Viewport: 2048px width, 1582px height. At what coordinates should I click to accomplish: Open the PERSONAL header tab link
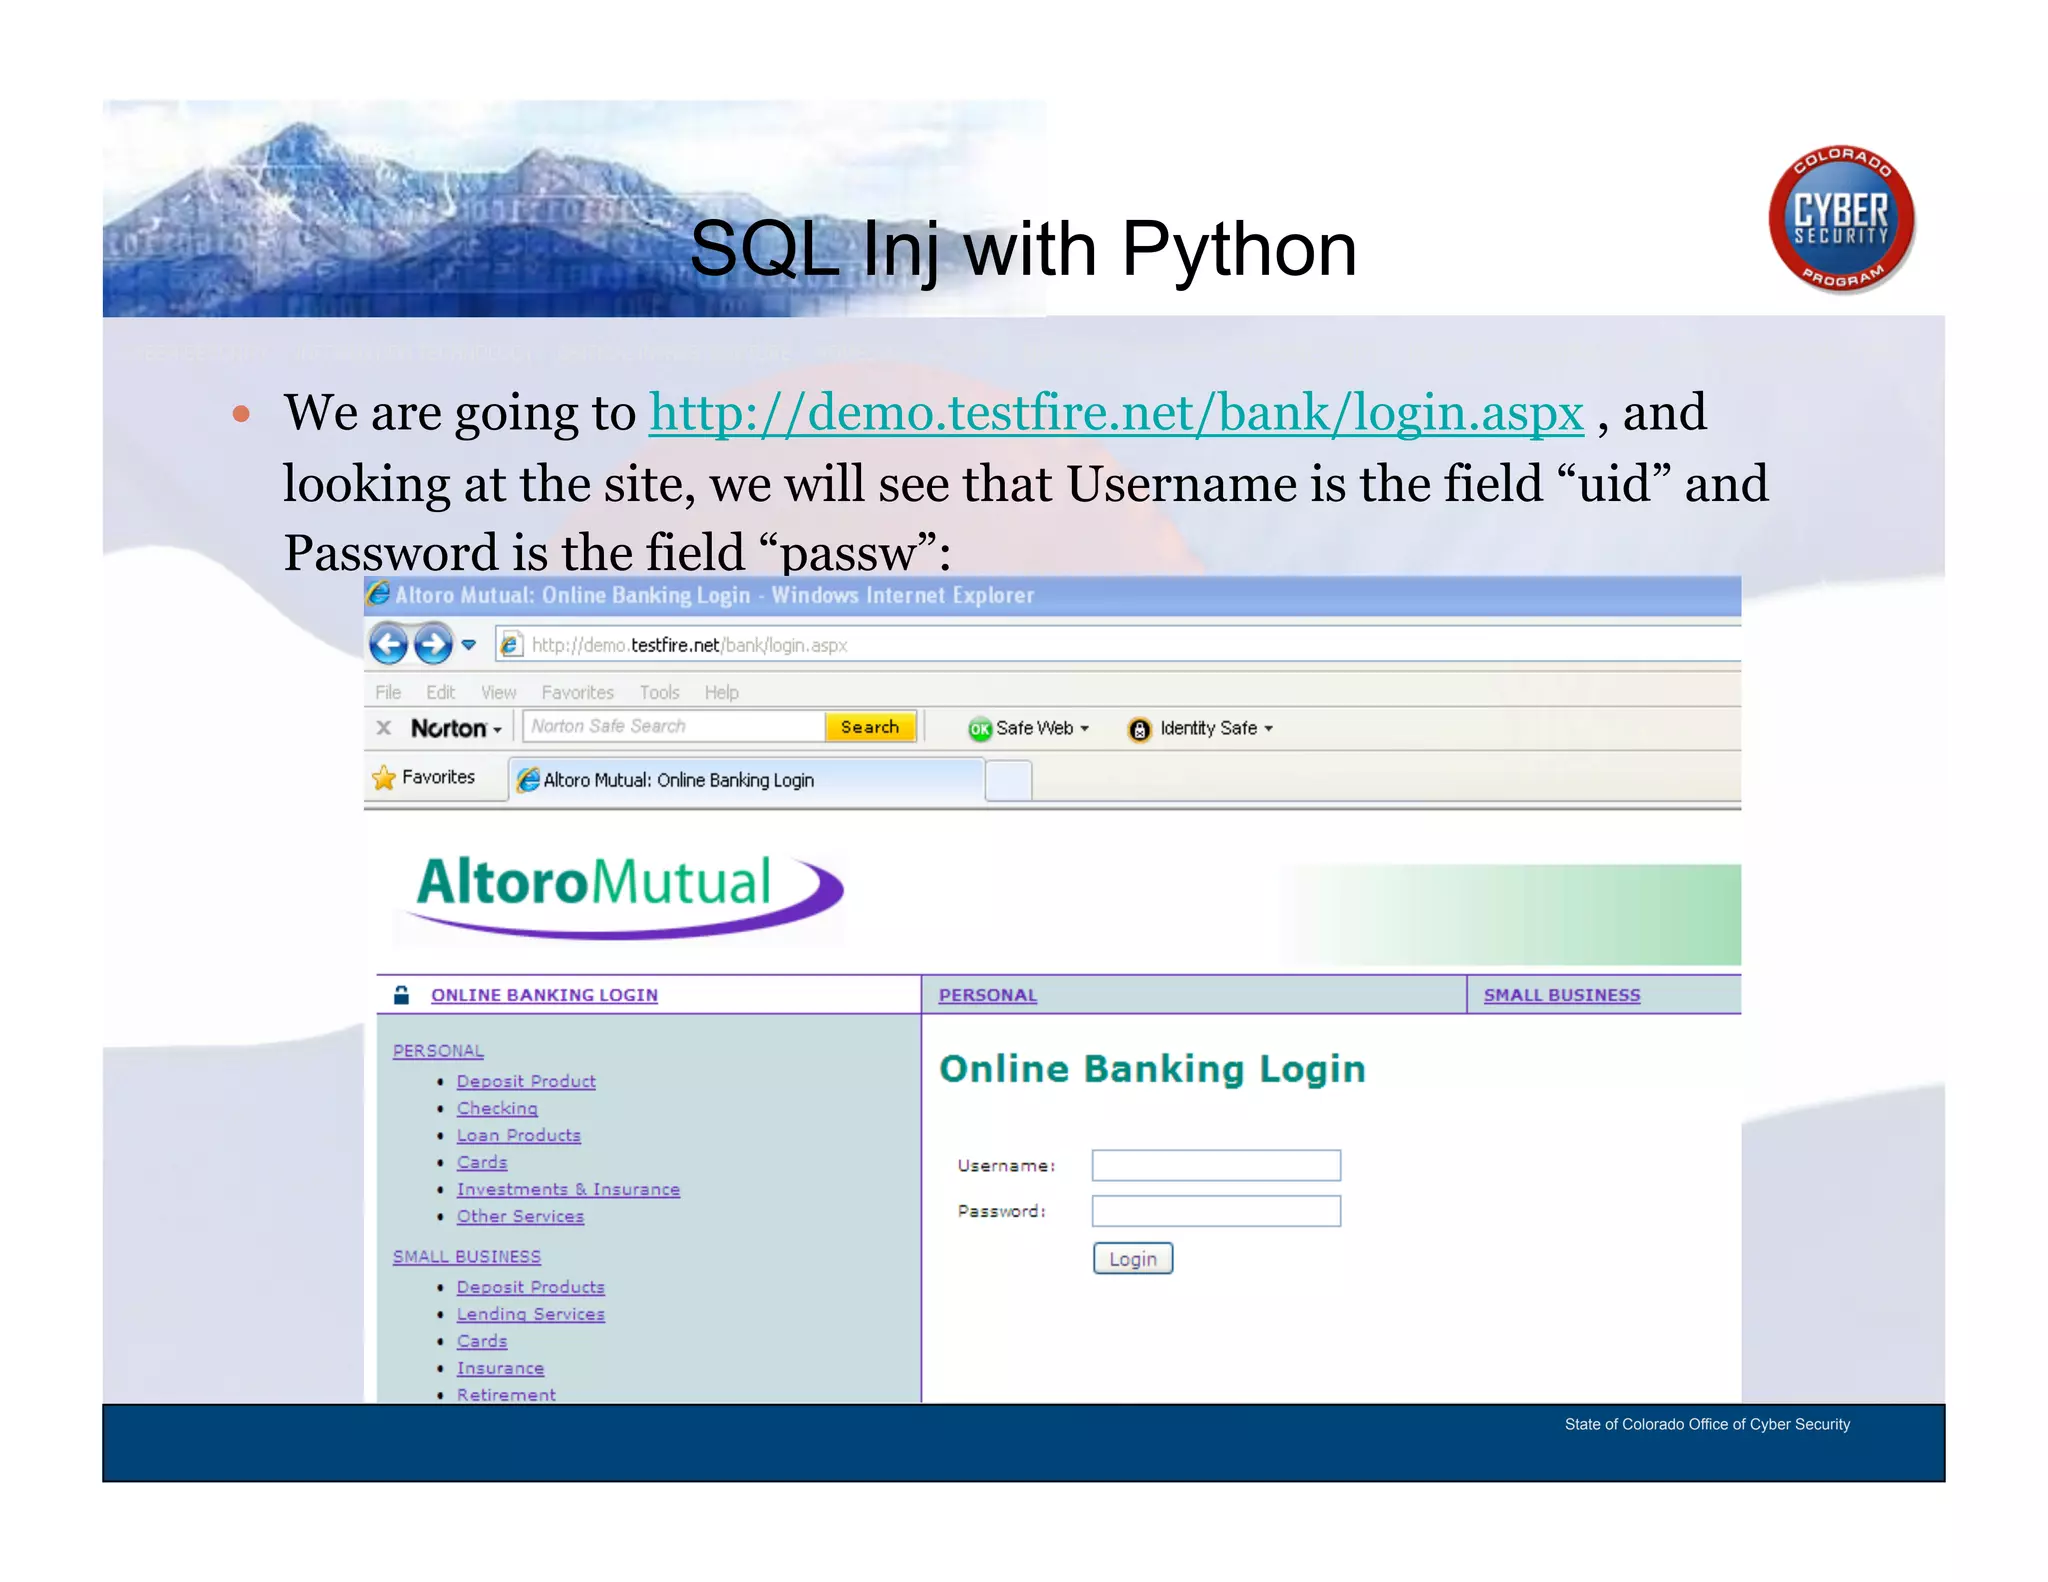tap(987, 995)
